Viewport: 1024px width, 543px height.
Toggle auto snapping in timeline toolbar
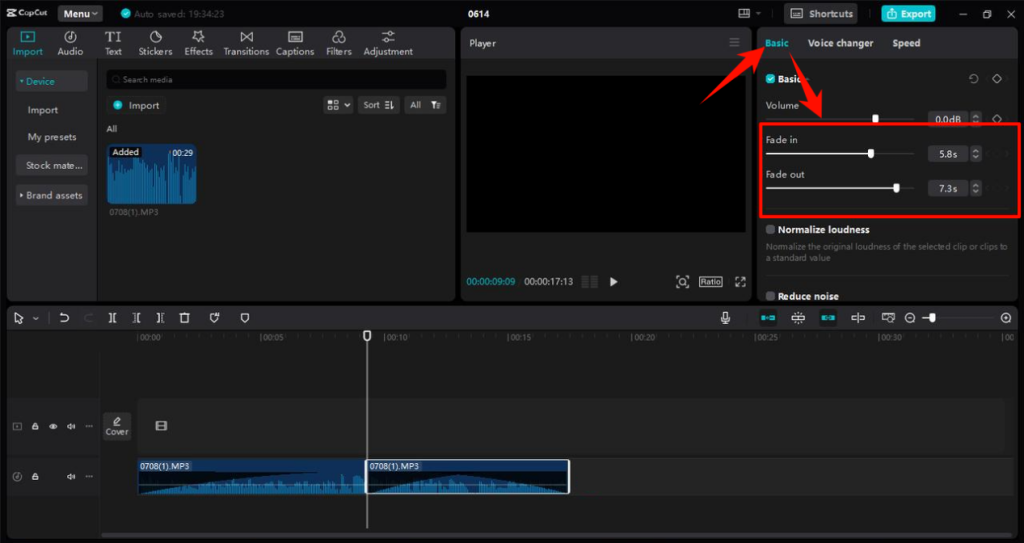(x=798, y=318)
